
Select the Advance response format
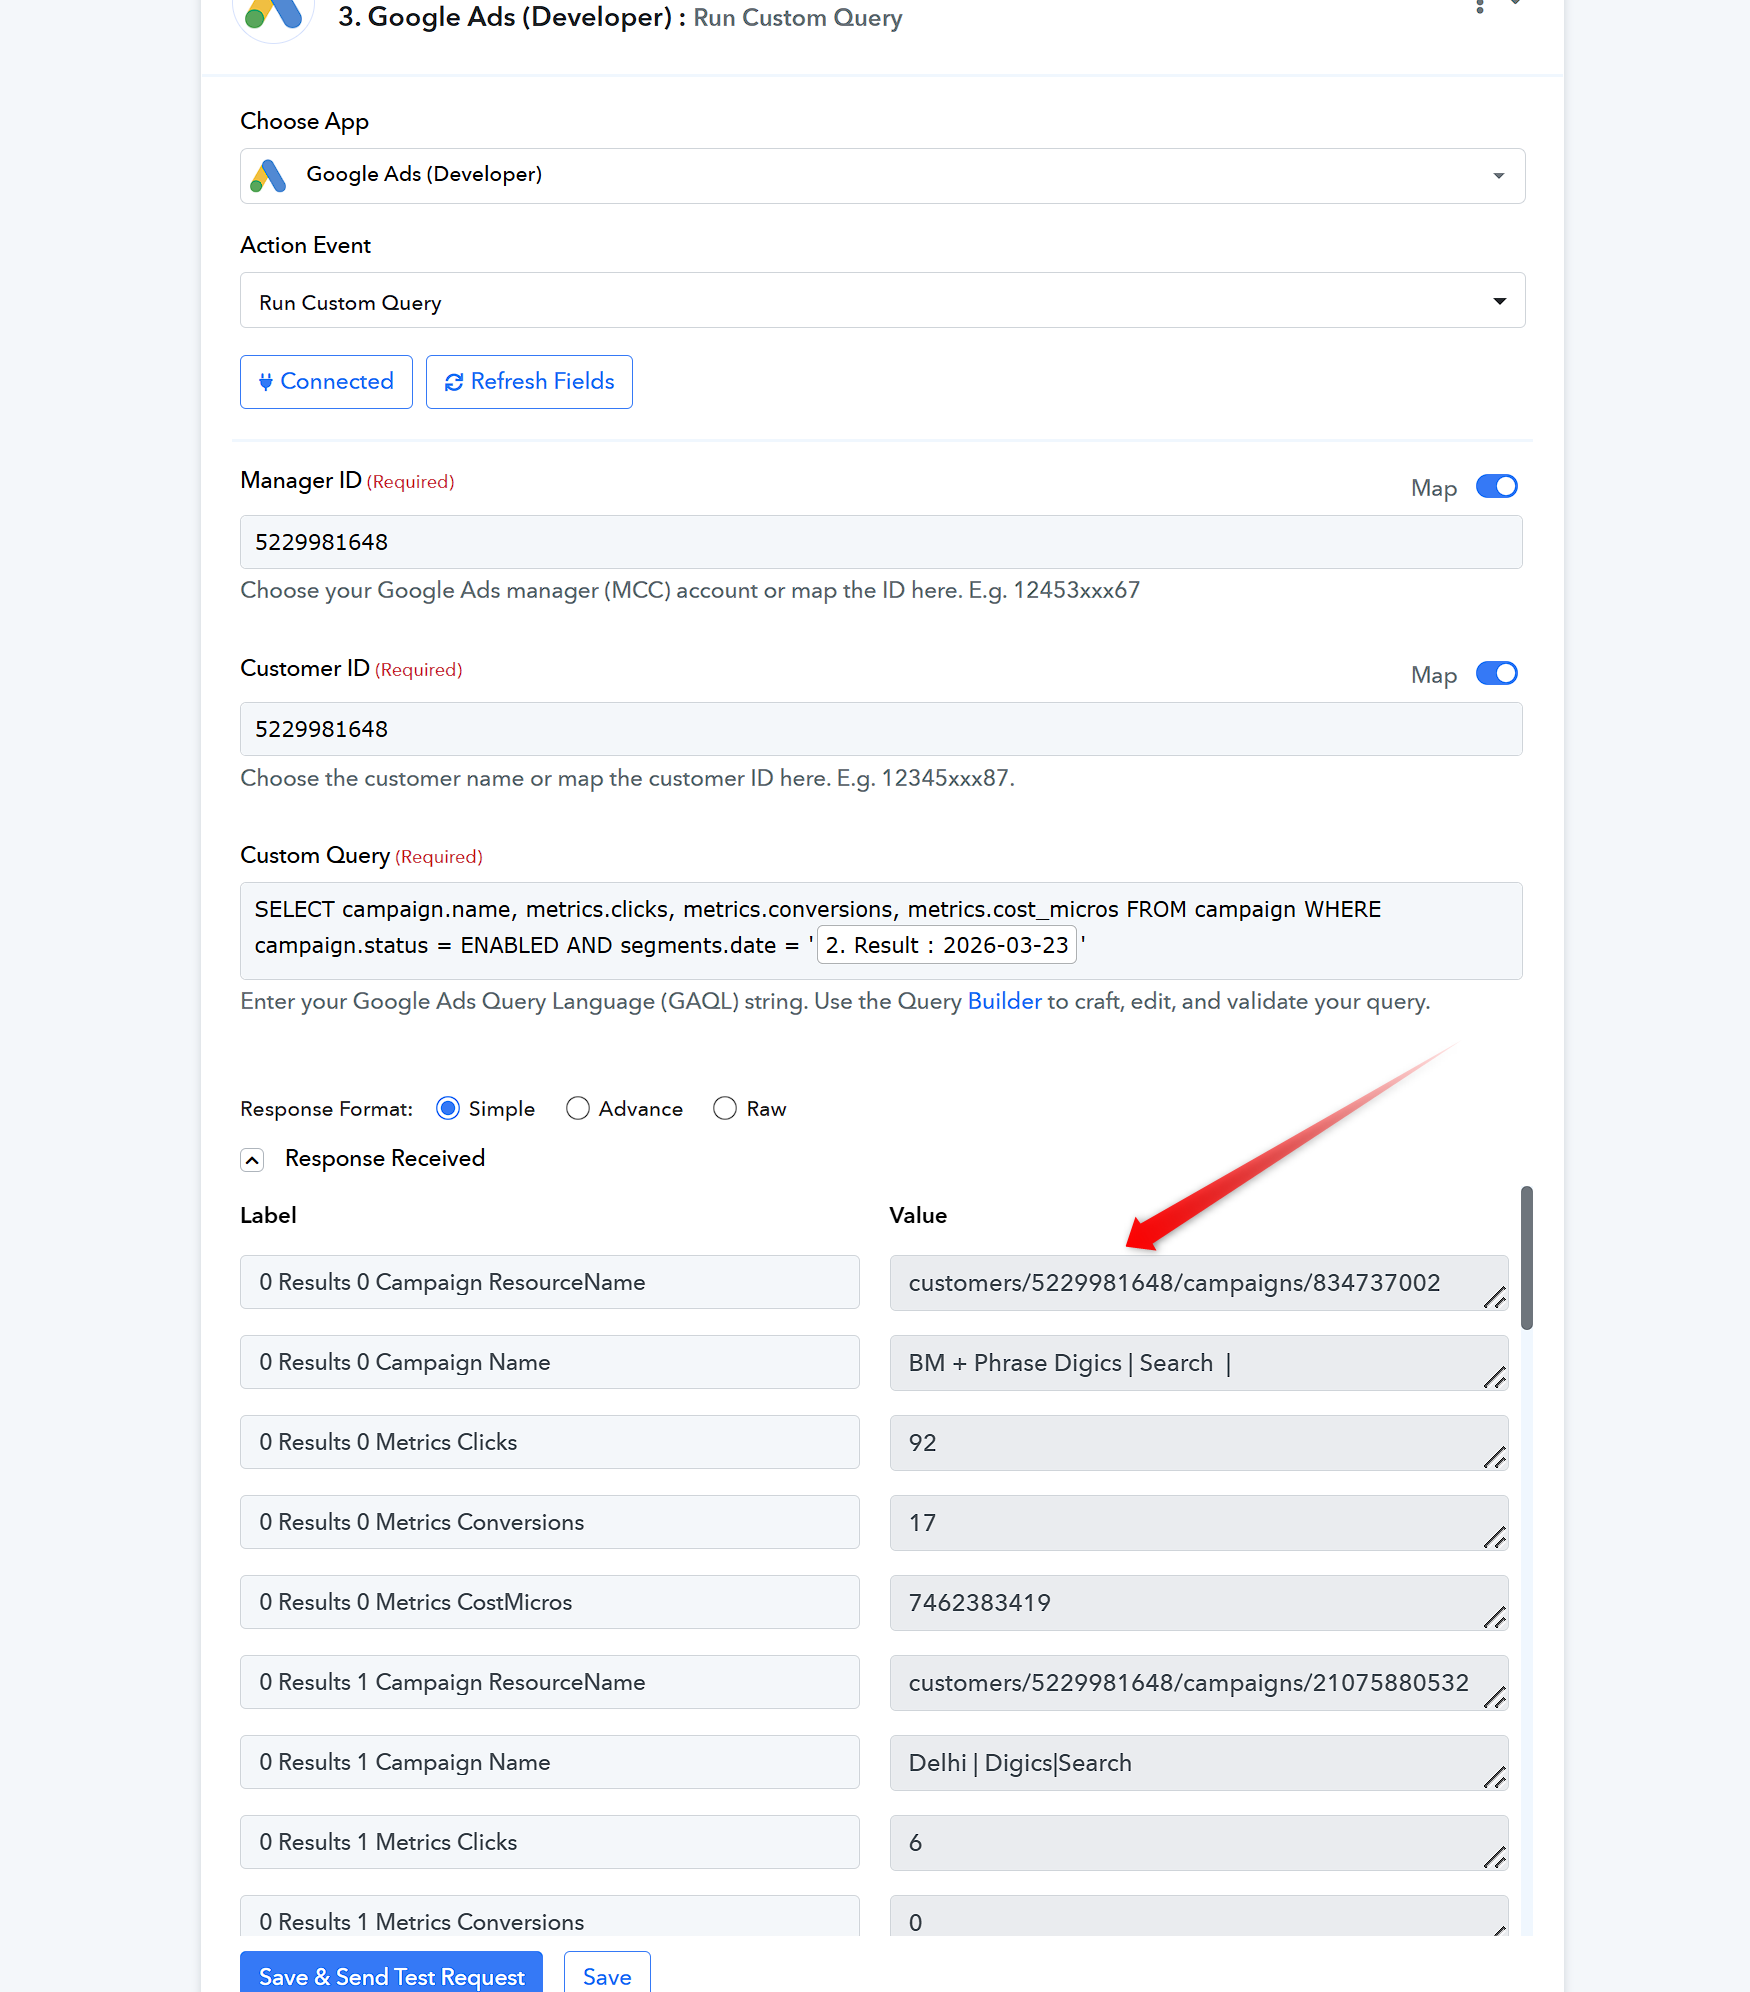pos(578,1109)
